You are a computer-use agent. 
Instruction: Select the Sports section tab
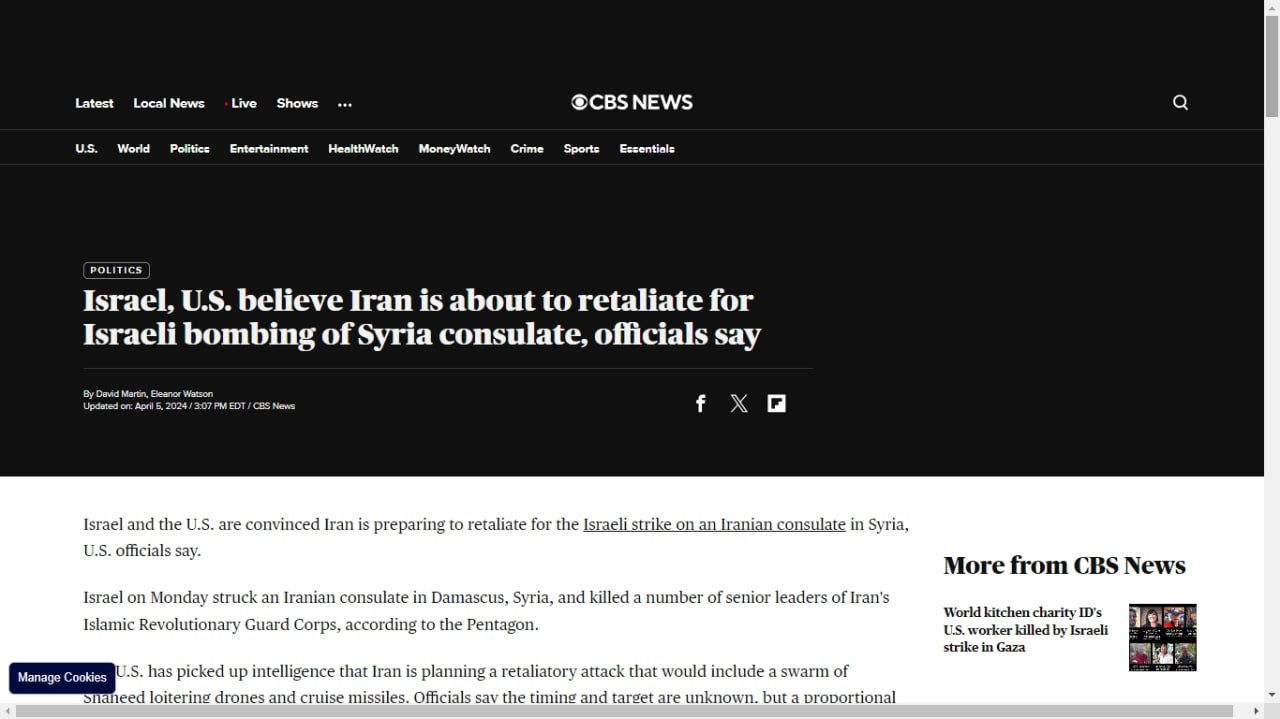pos(581,148)
